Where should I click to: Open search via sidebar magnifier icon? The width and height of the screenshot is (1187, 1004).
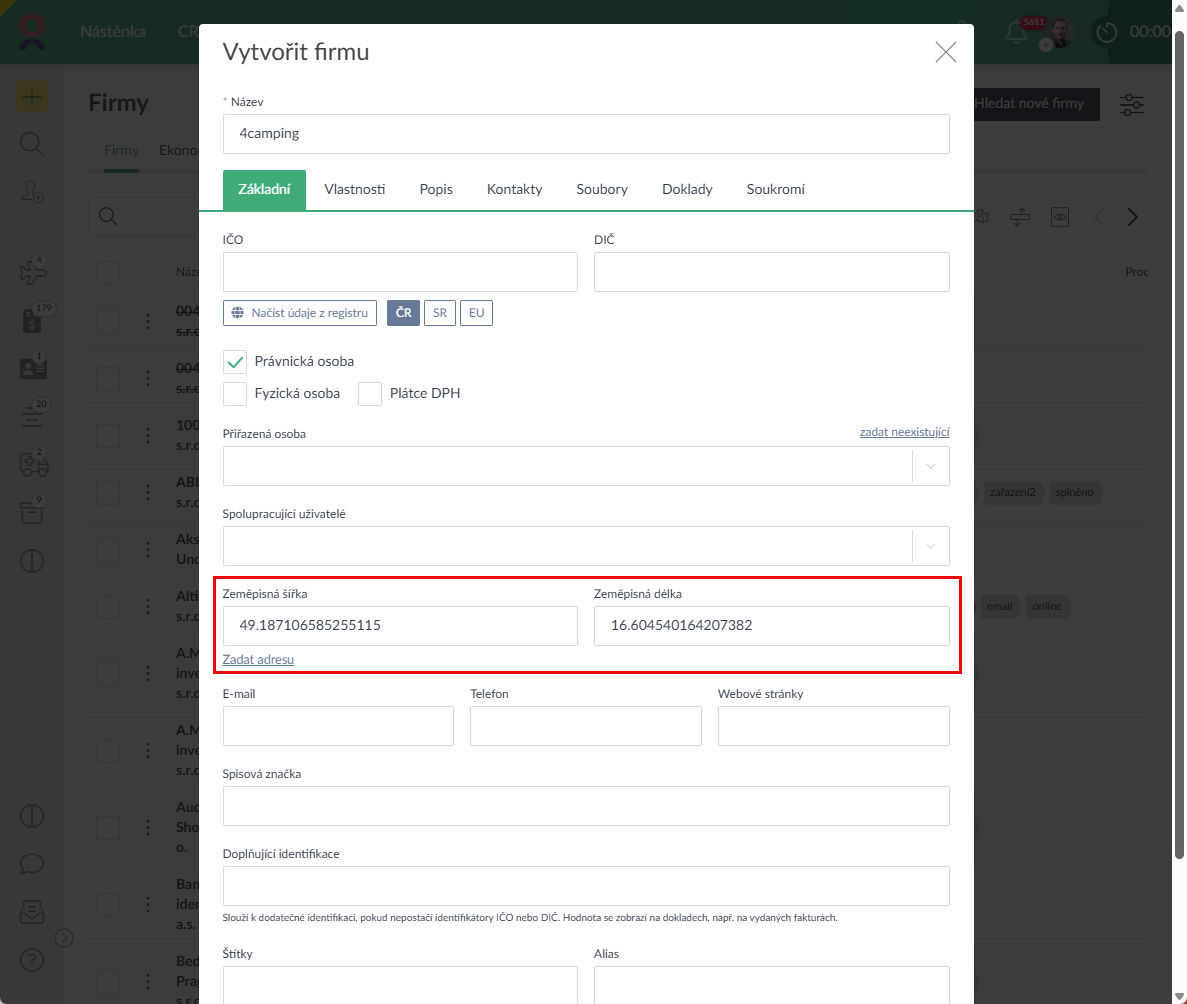coord(32,145)
